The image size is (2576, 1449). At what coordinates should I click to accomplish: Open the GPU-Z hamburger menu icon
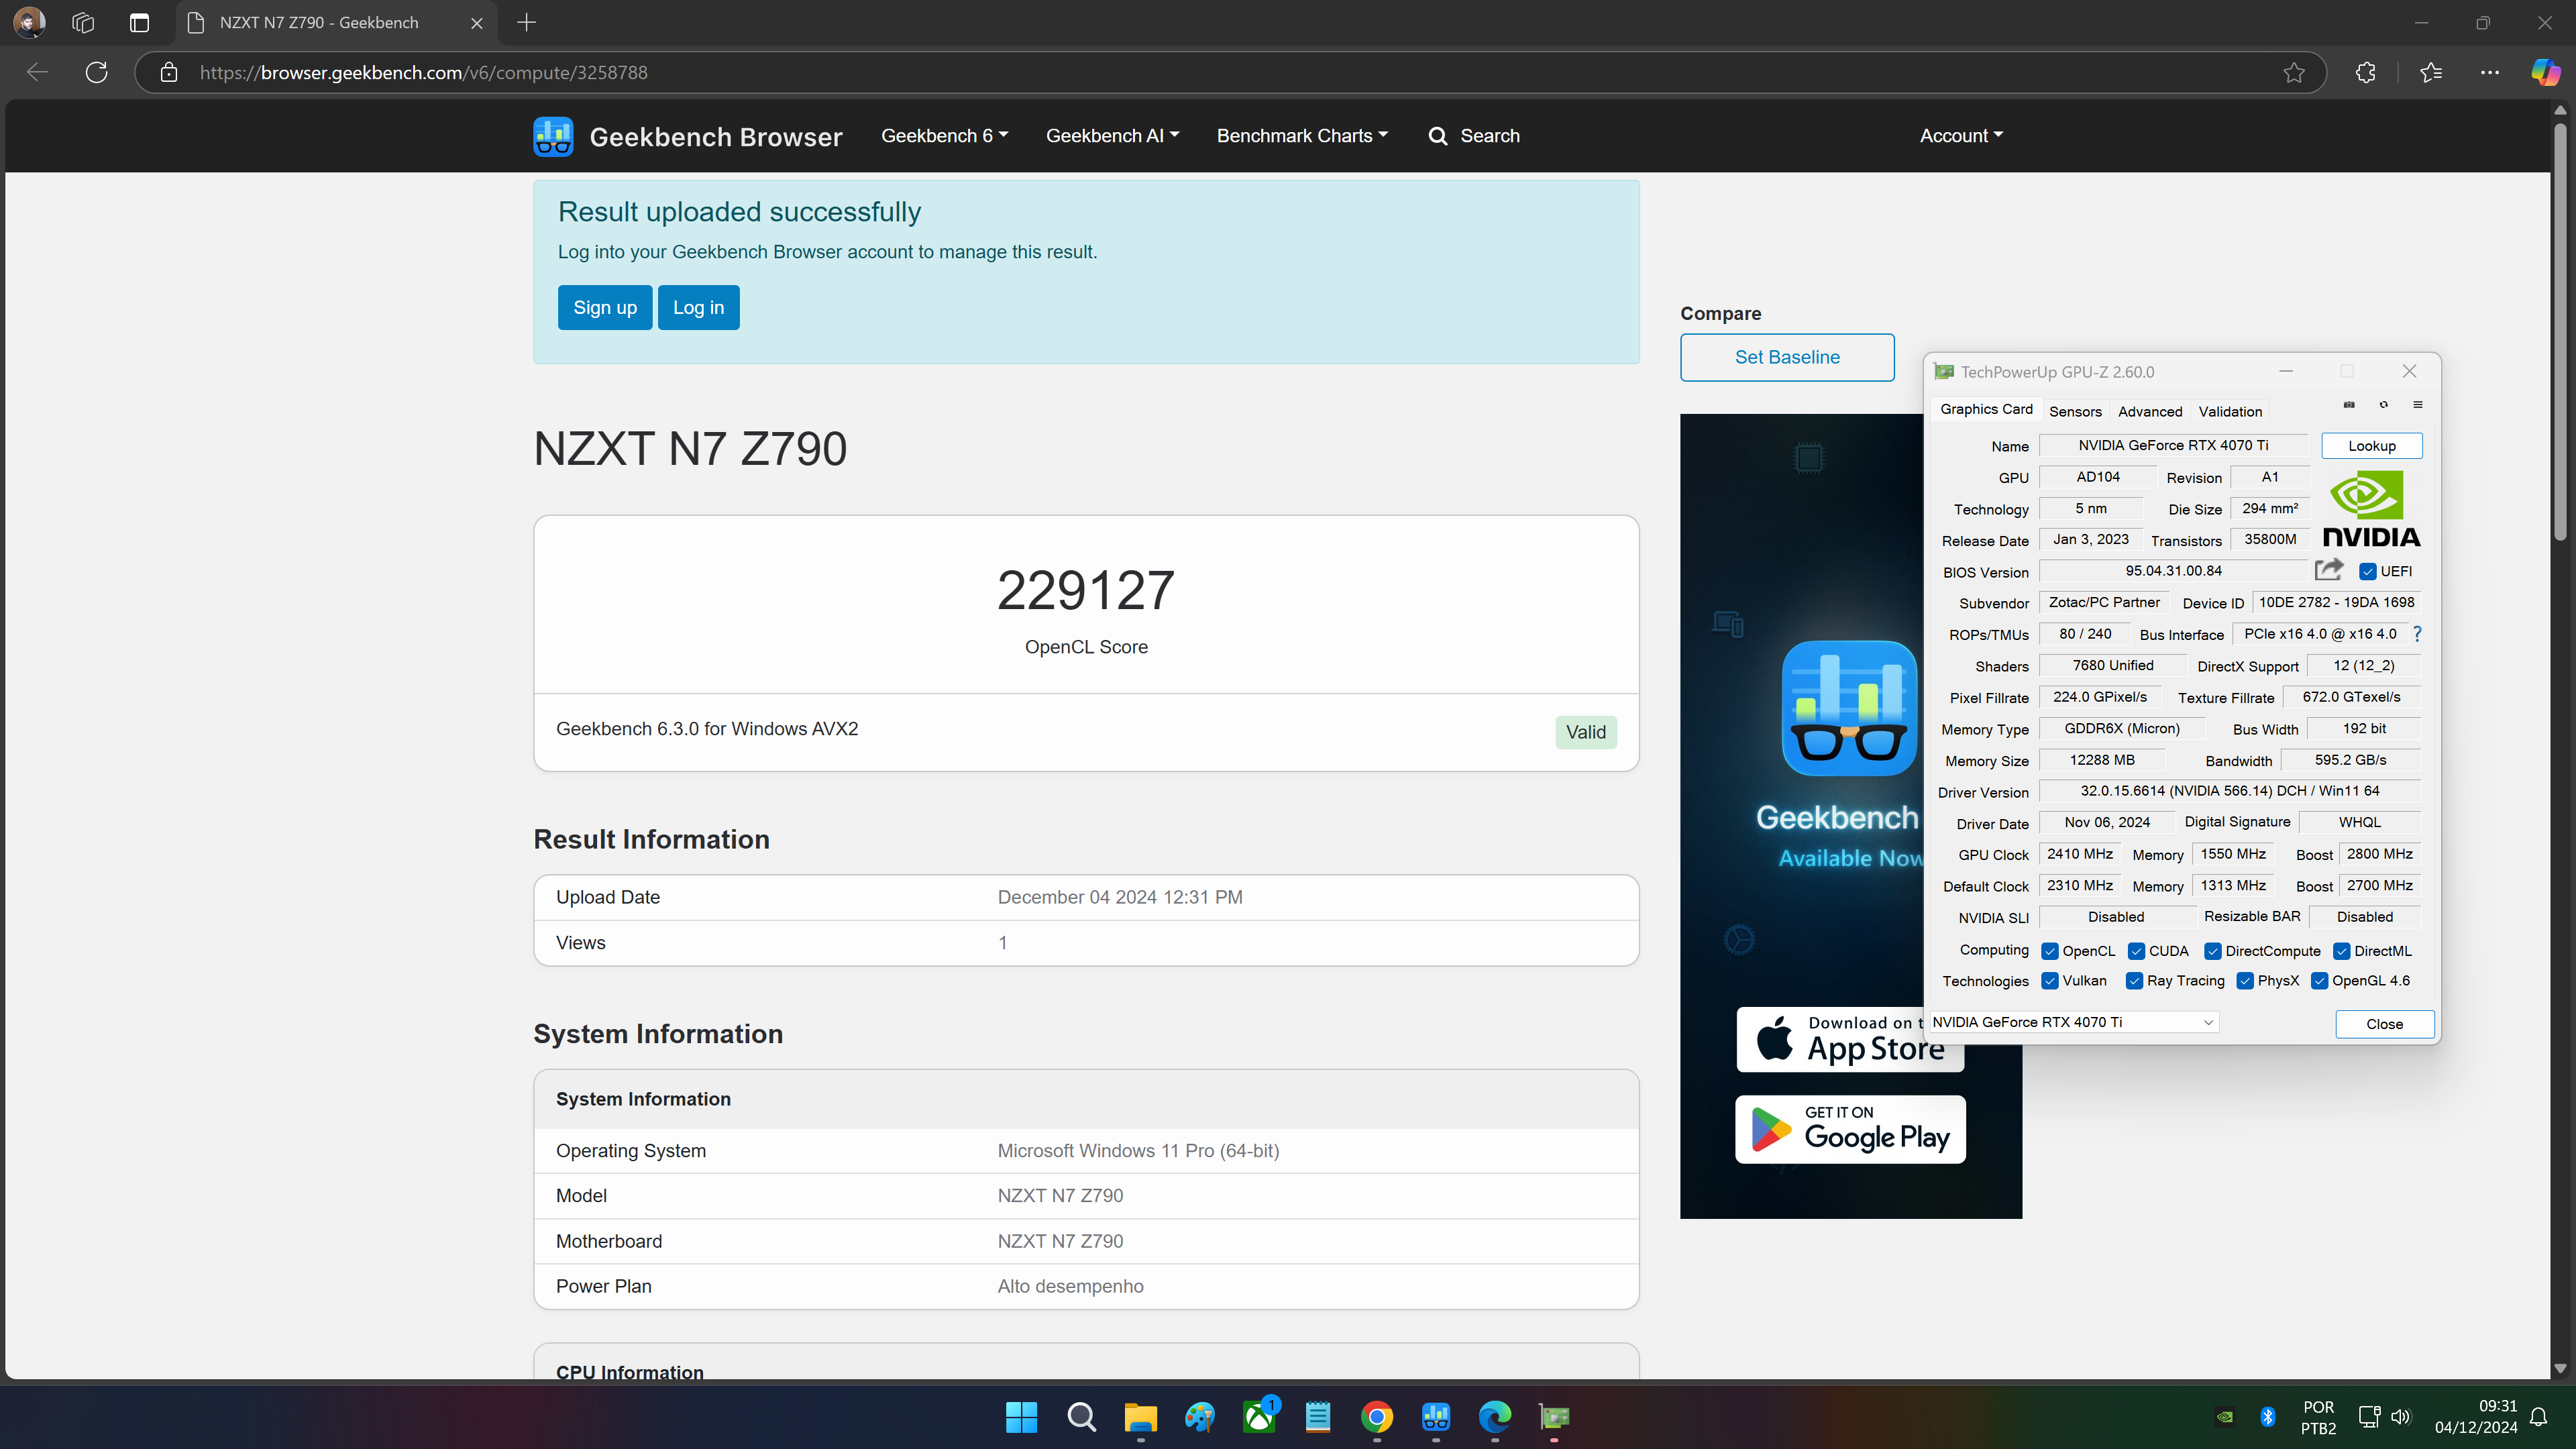click(x=2418, y=405)
